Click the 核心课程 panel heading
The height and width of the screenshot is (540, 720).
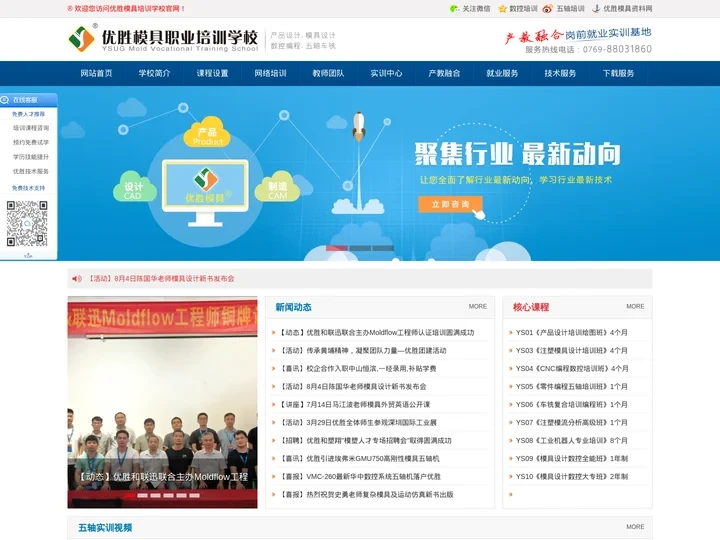tap(531, 307)
